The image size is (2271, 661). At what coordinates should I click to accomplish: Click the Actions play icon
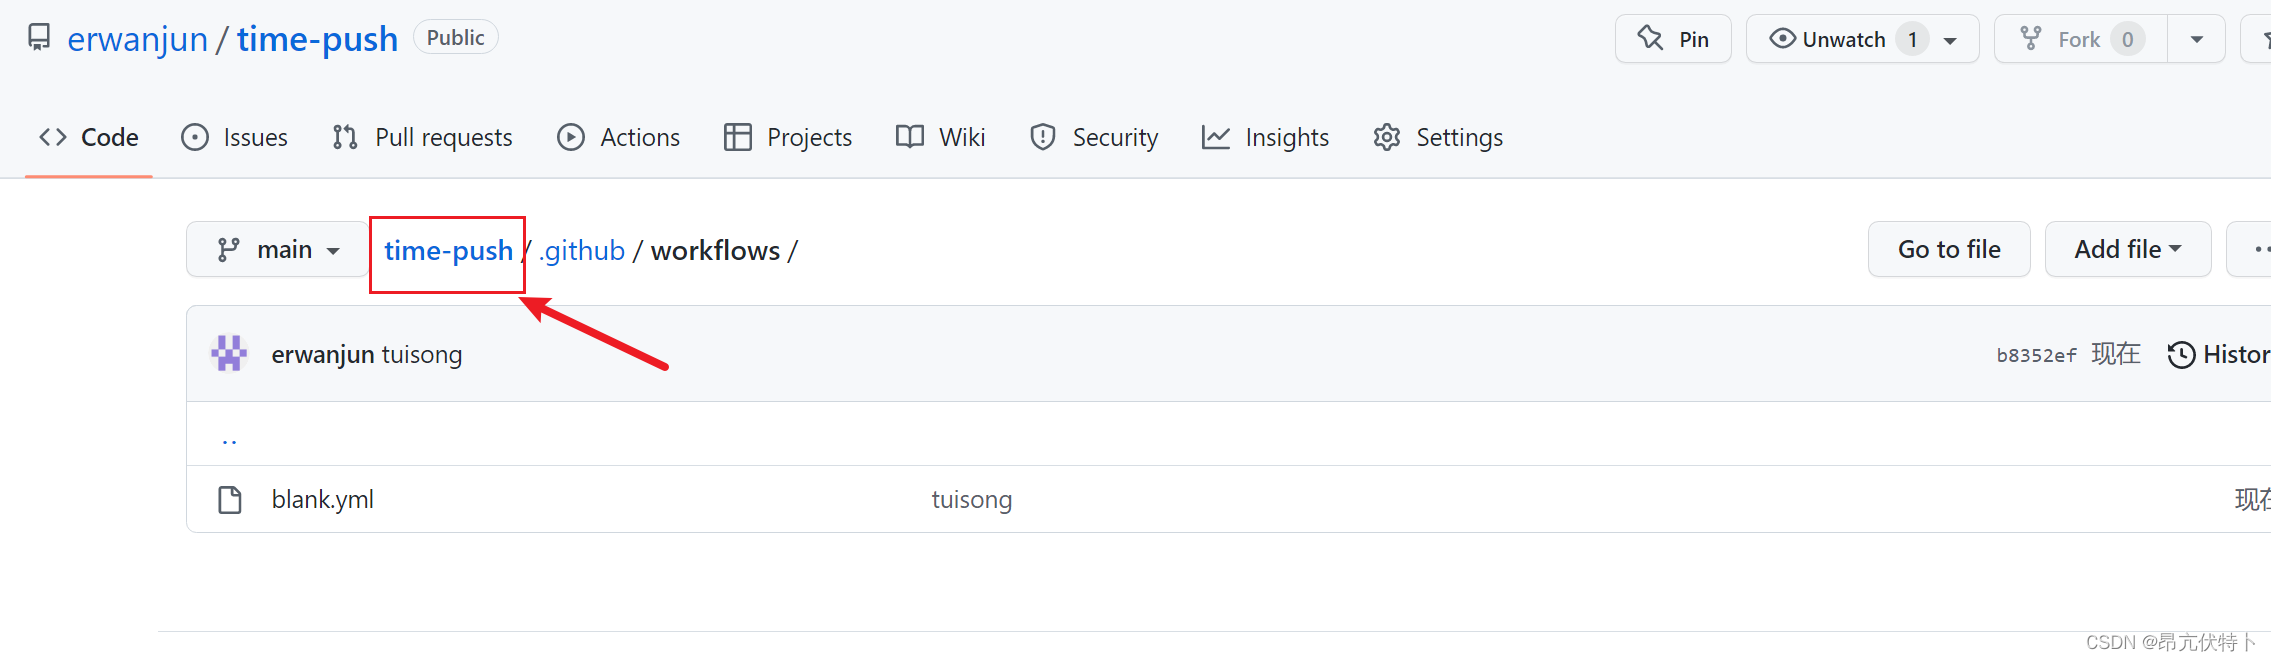click(571, 137)
